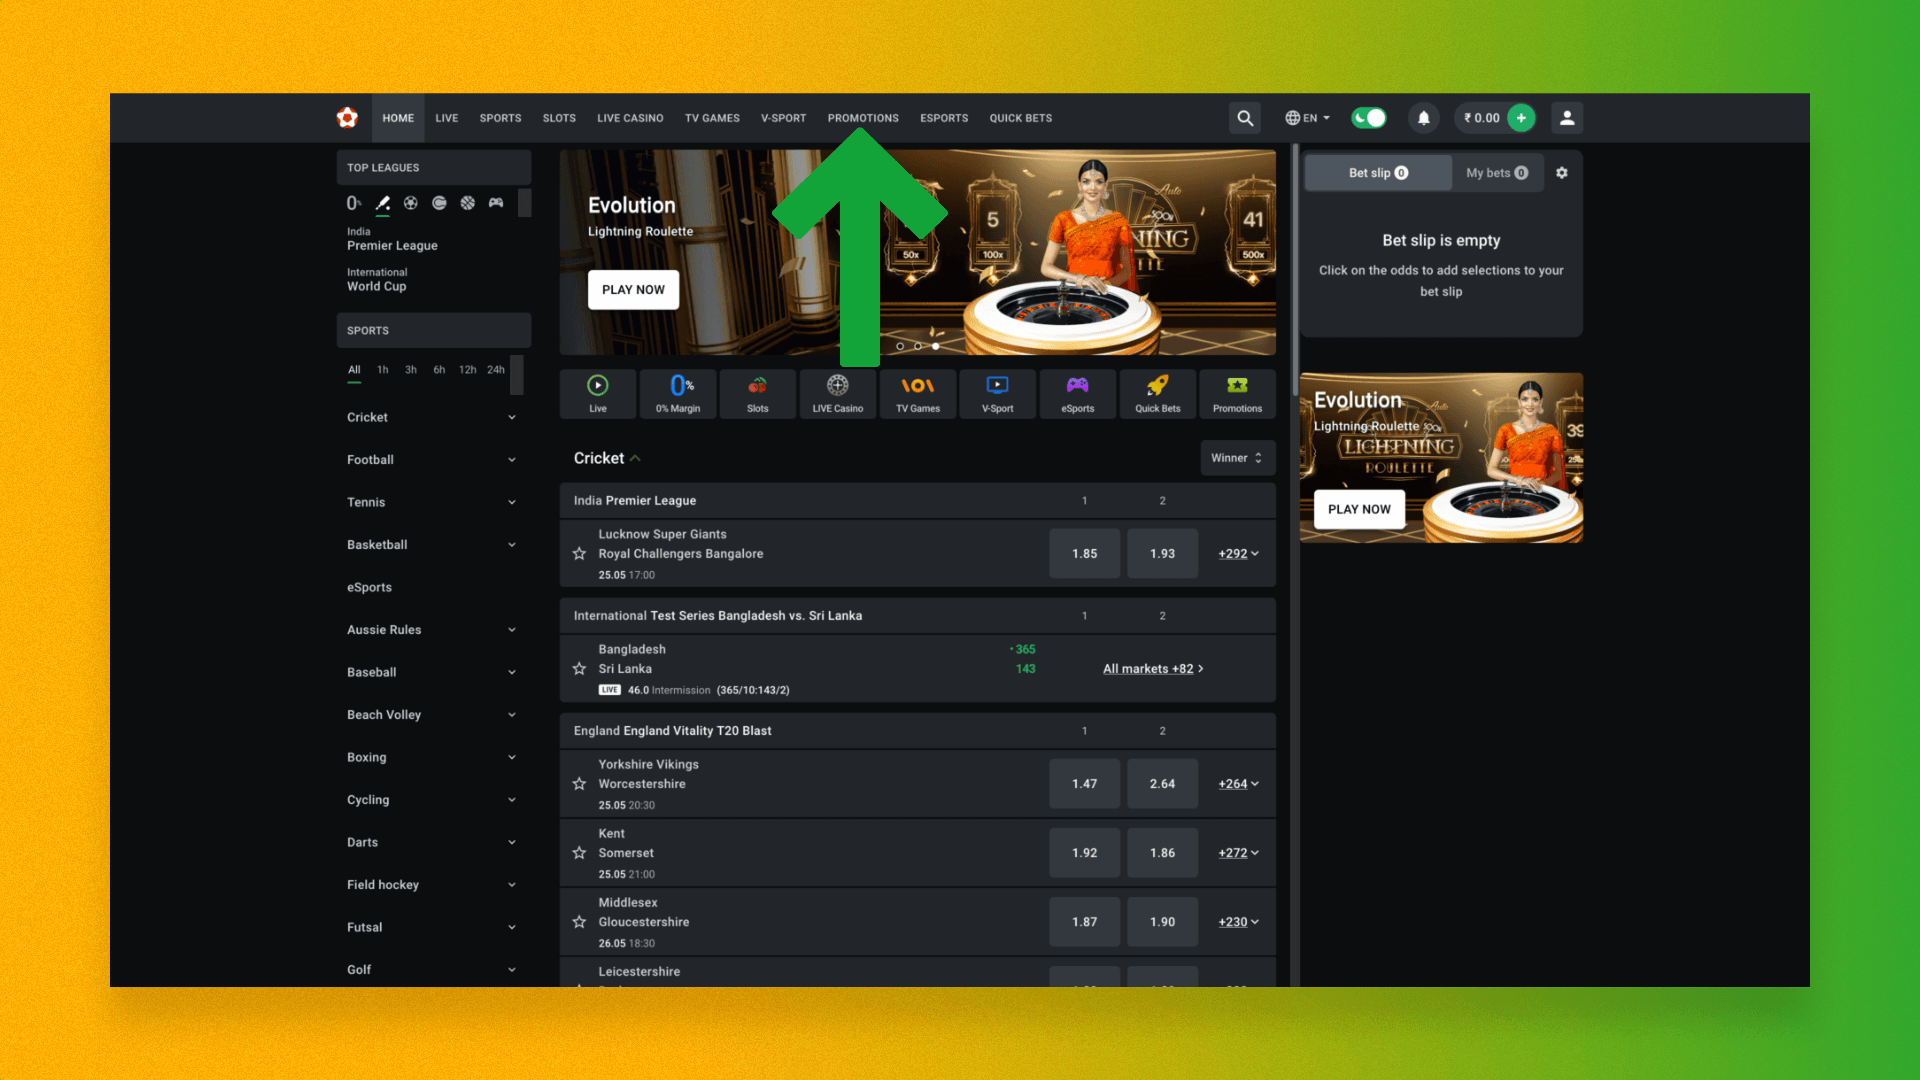
Task: Click the site logo in the header
Action: click(x=347, y=118)
